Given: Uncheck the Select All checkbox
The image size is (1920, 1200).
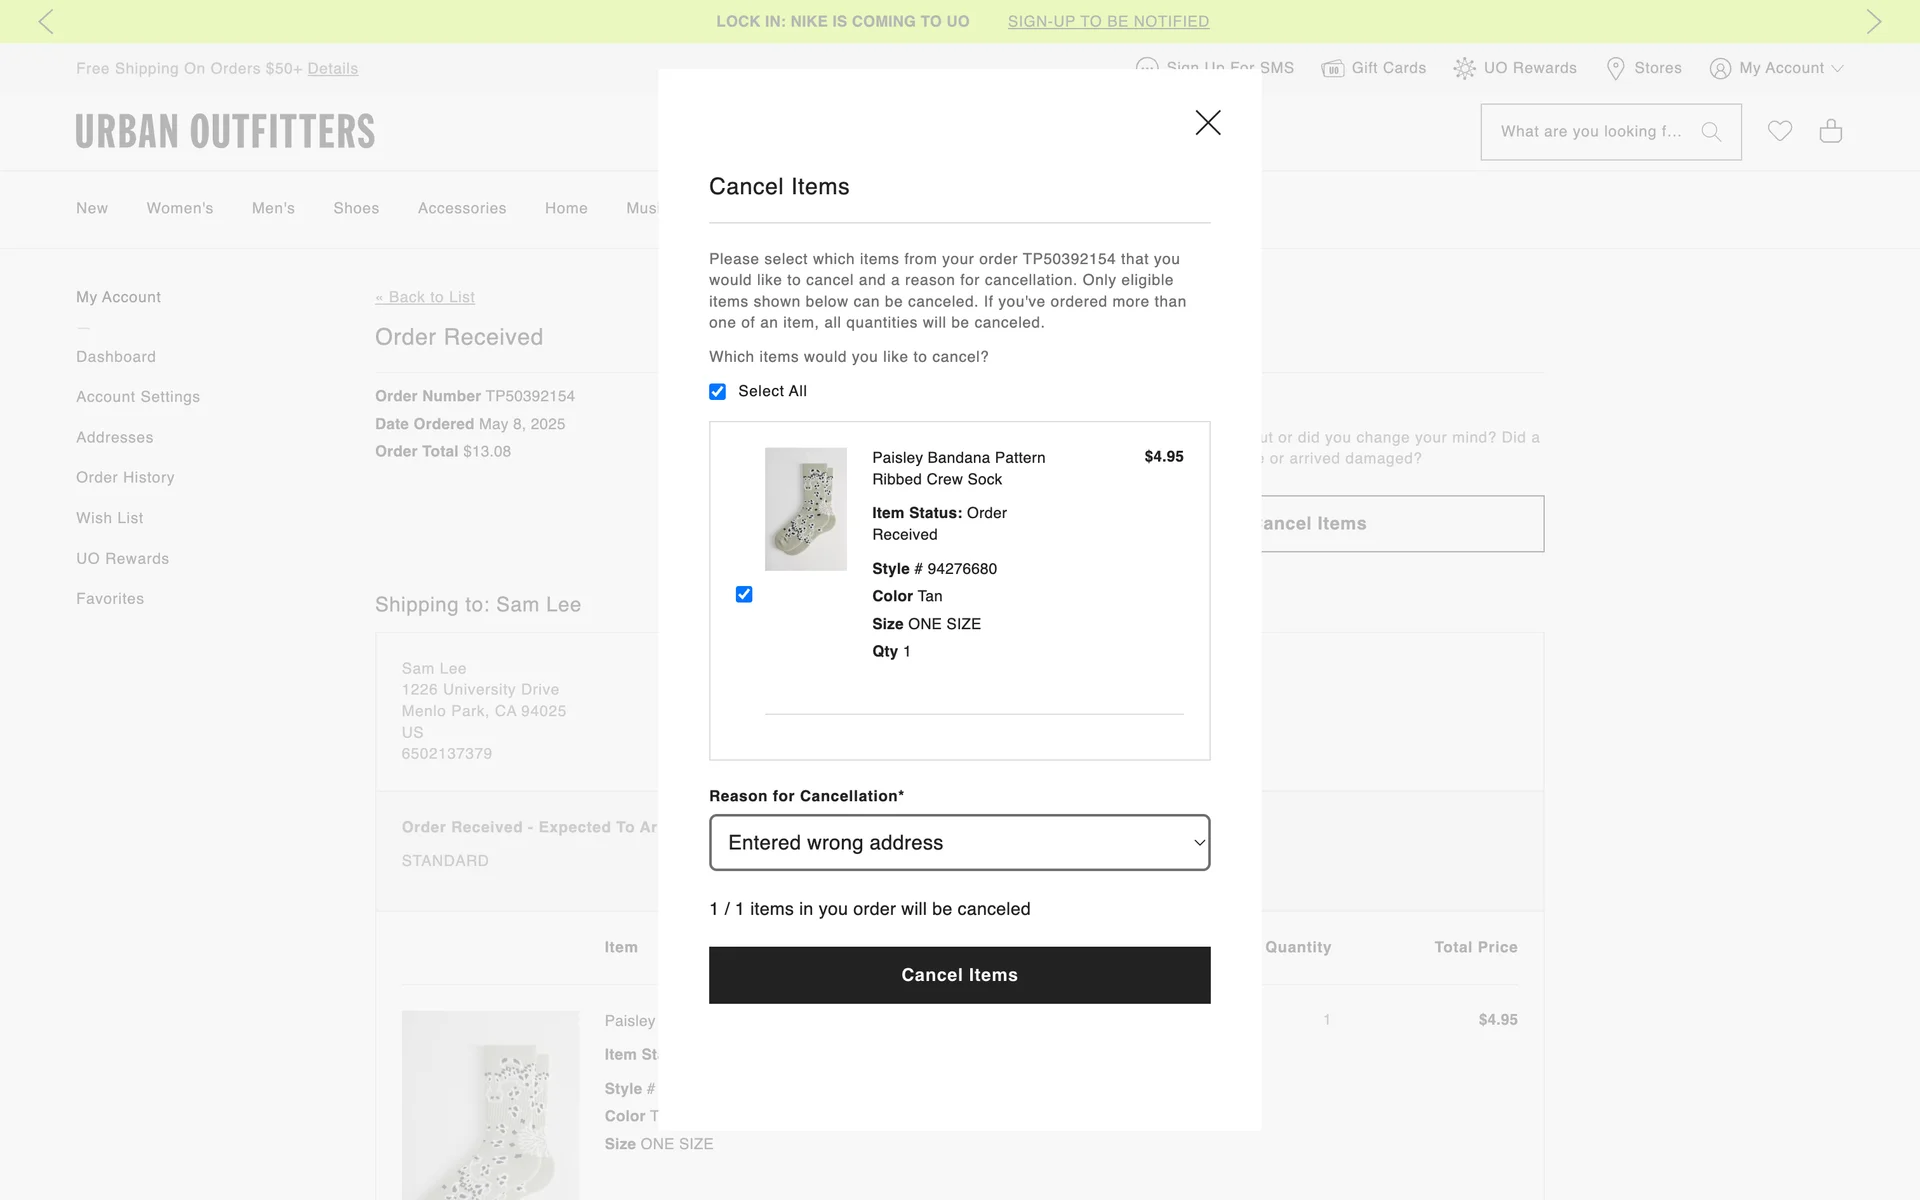Looking at the screenshot, I should pyautogui.click(x=717, y=392).
